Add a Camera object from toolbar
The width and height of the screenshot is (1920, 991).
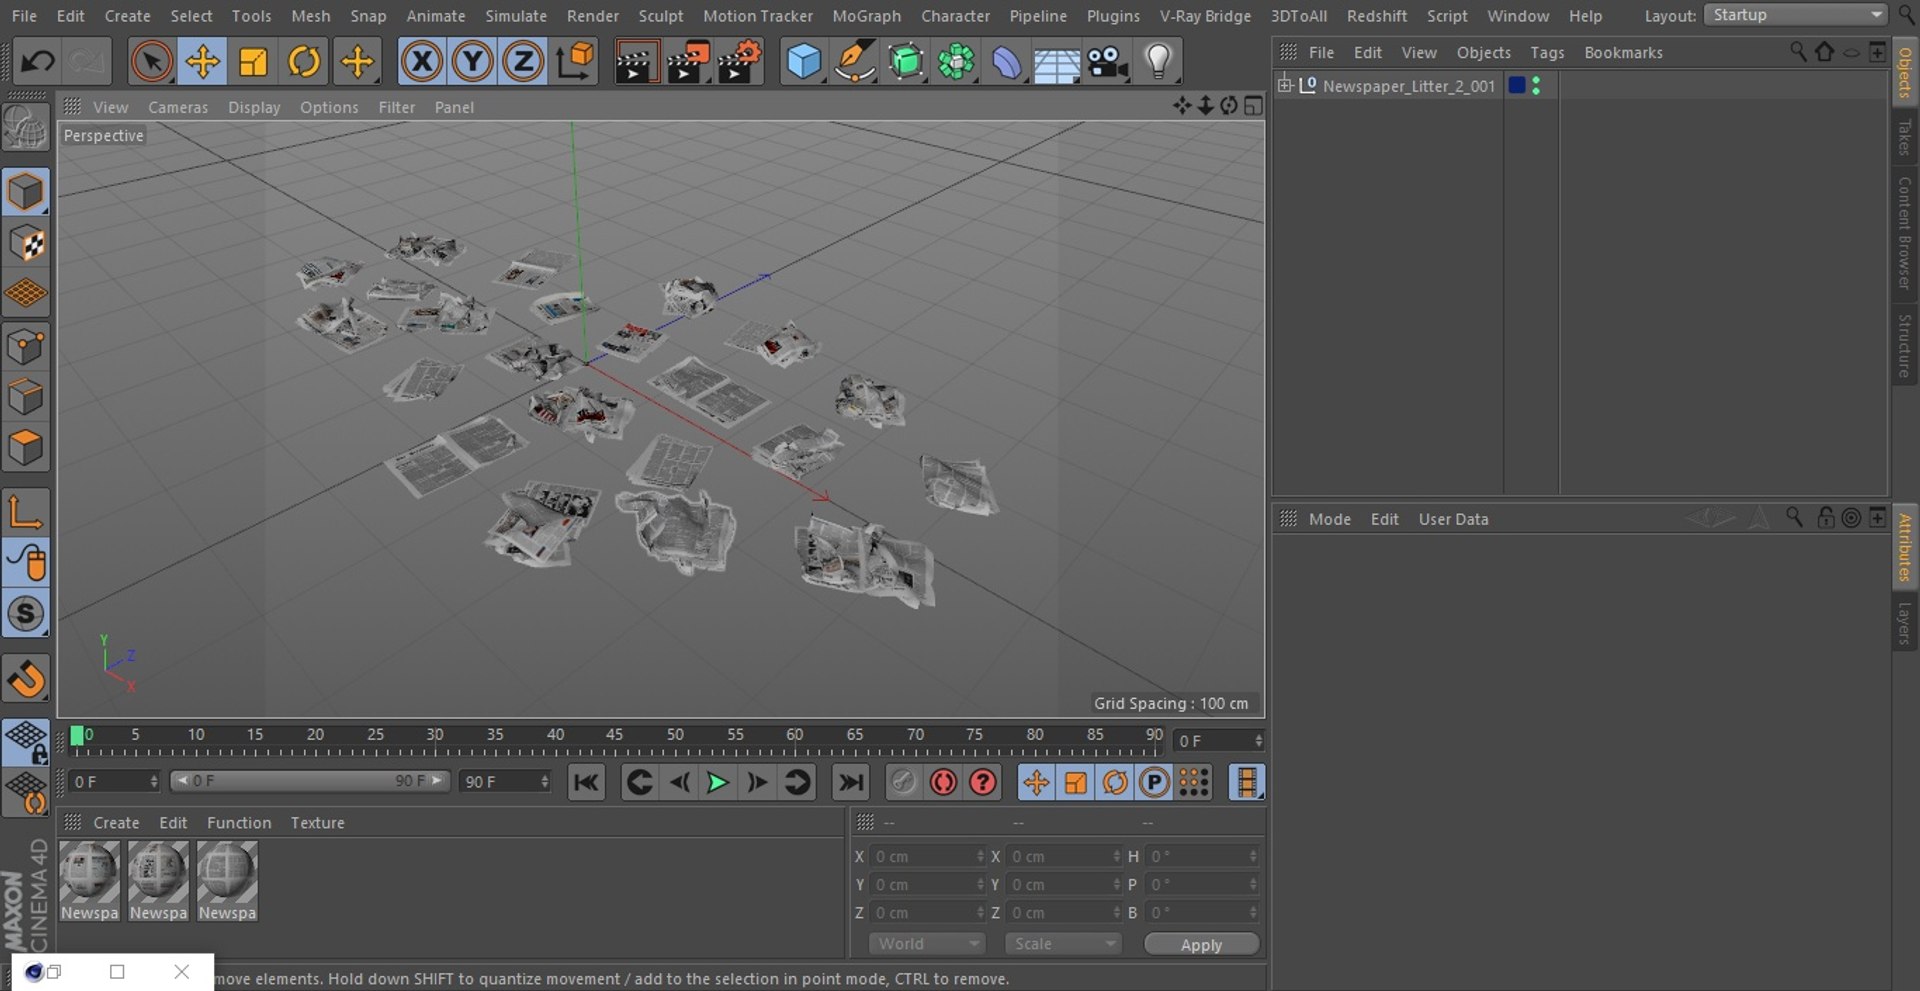(x=1107, y=62)
